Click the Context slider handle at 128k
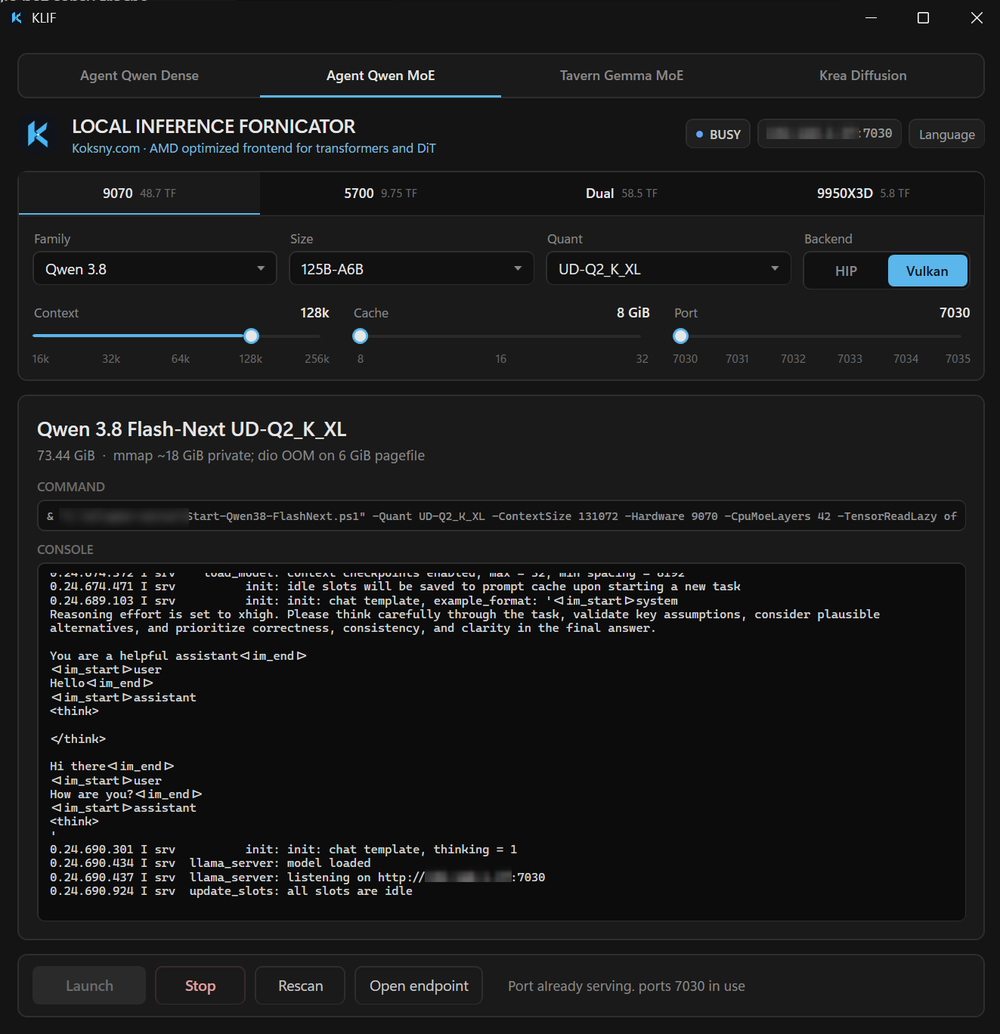This screenshot has height=1034, width=1000. click(251, 336)
